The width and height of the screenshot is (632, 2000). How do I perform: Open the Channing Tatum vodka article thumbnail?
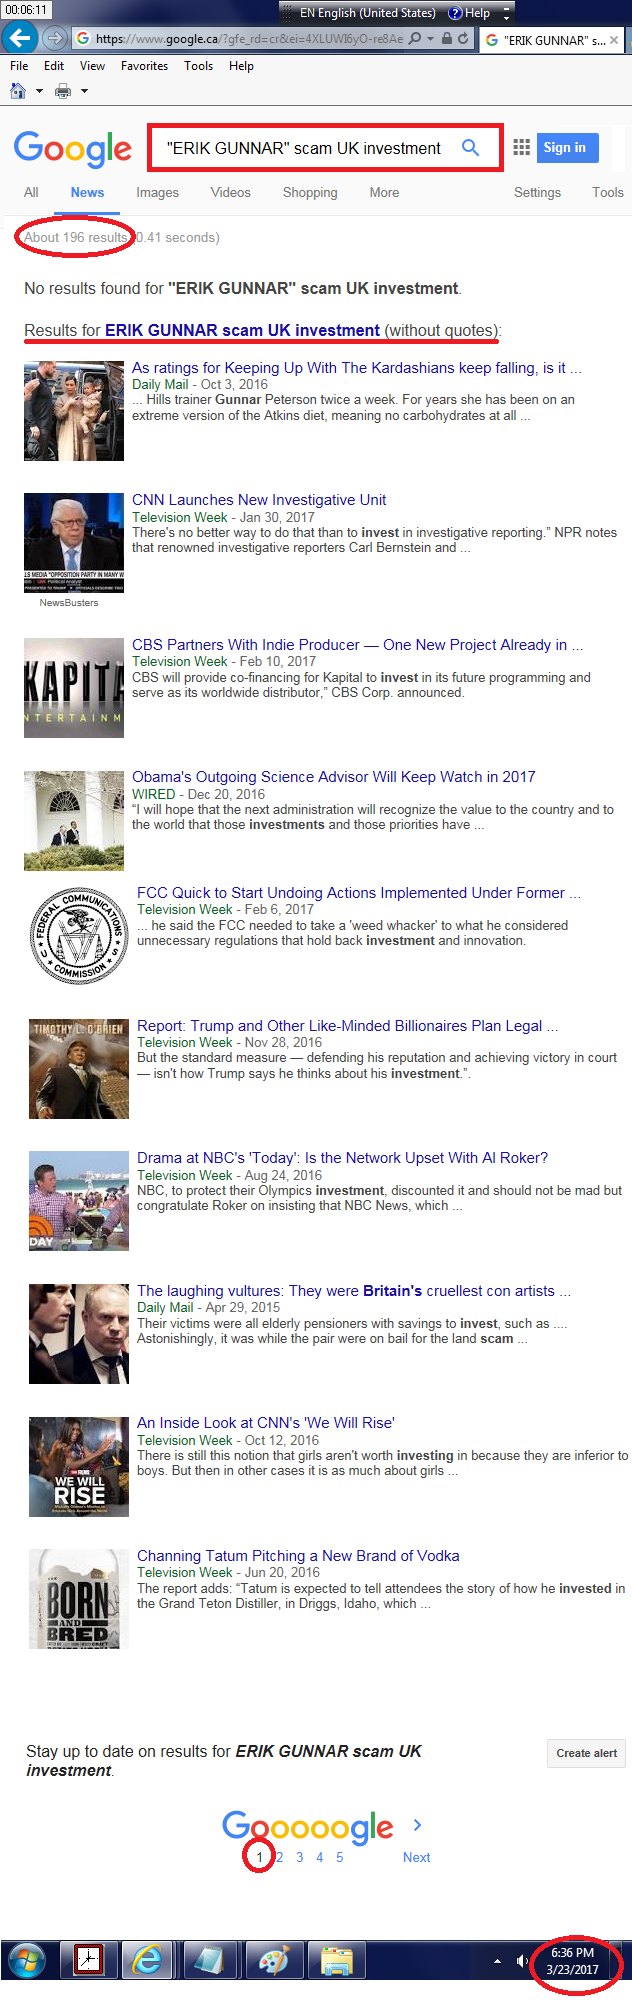(x=79, y=1599)
